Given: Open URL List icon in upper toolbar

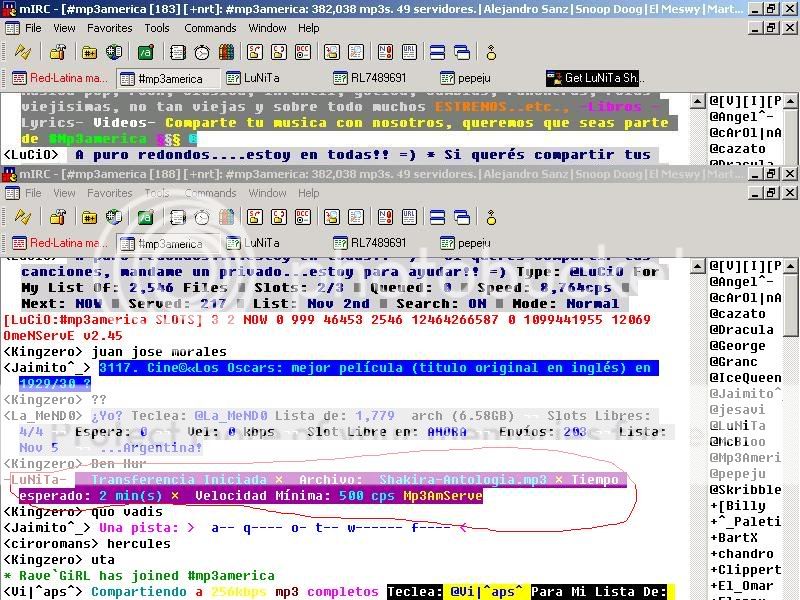Looking at the screenshot, I should click(x=409, y=52).
